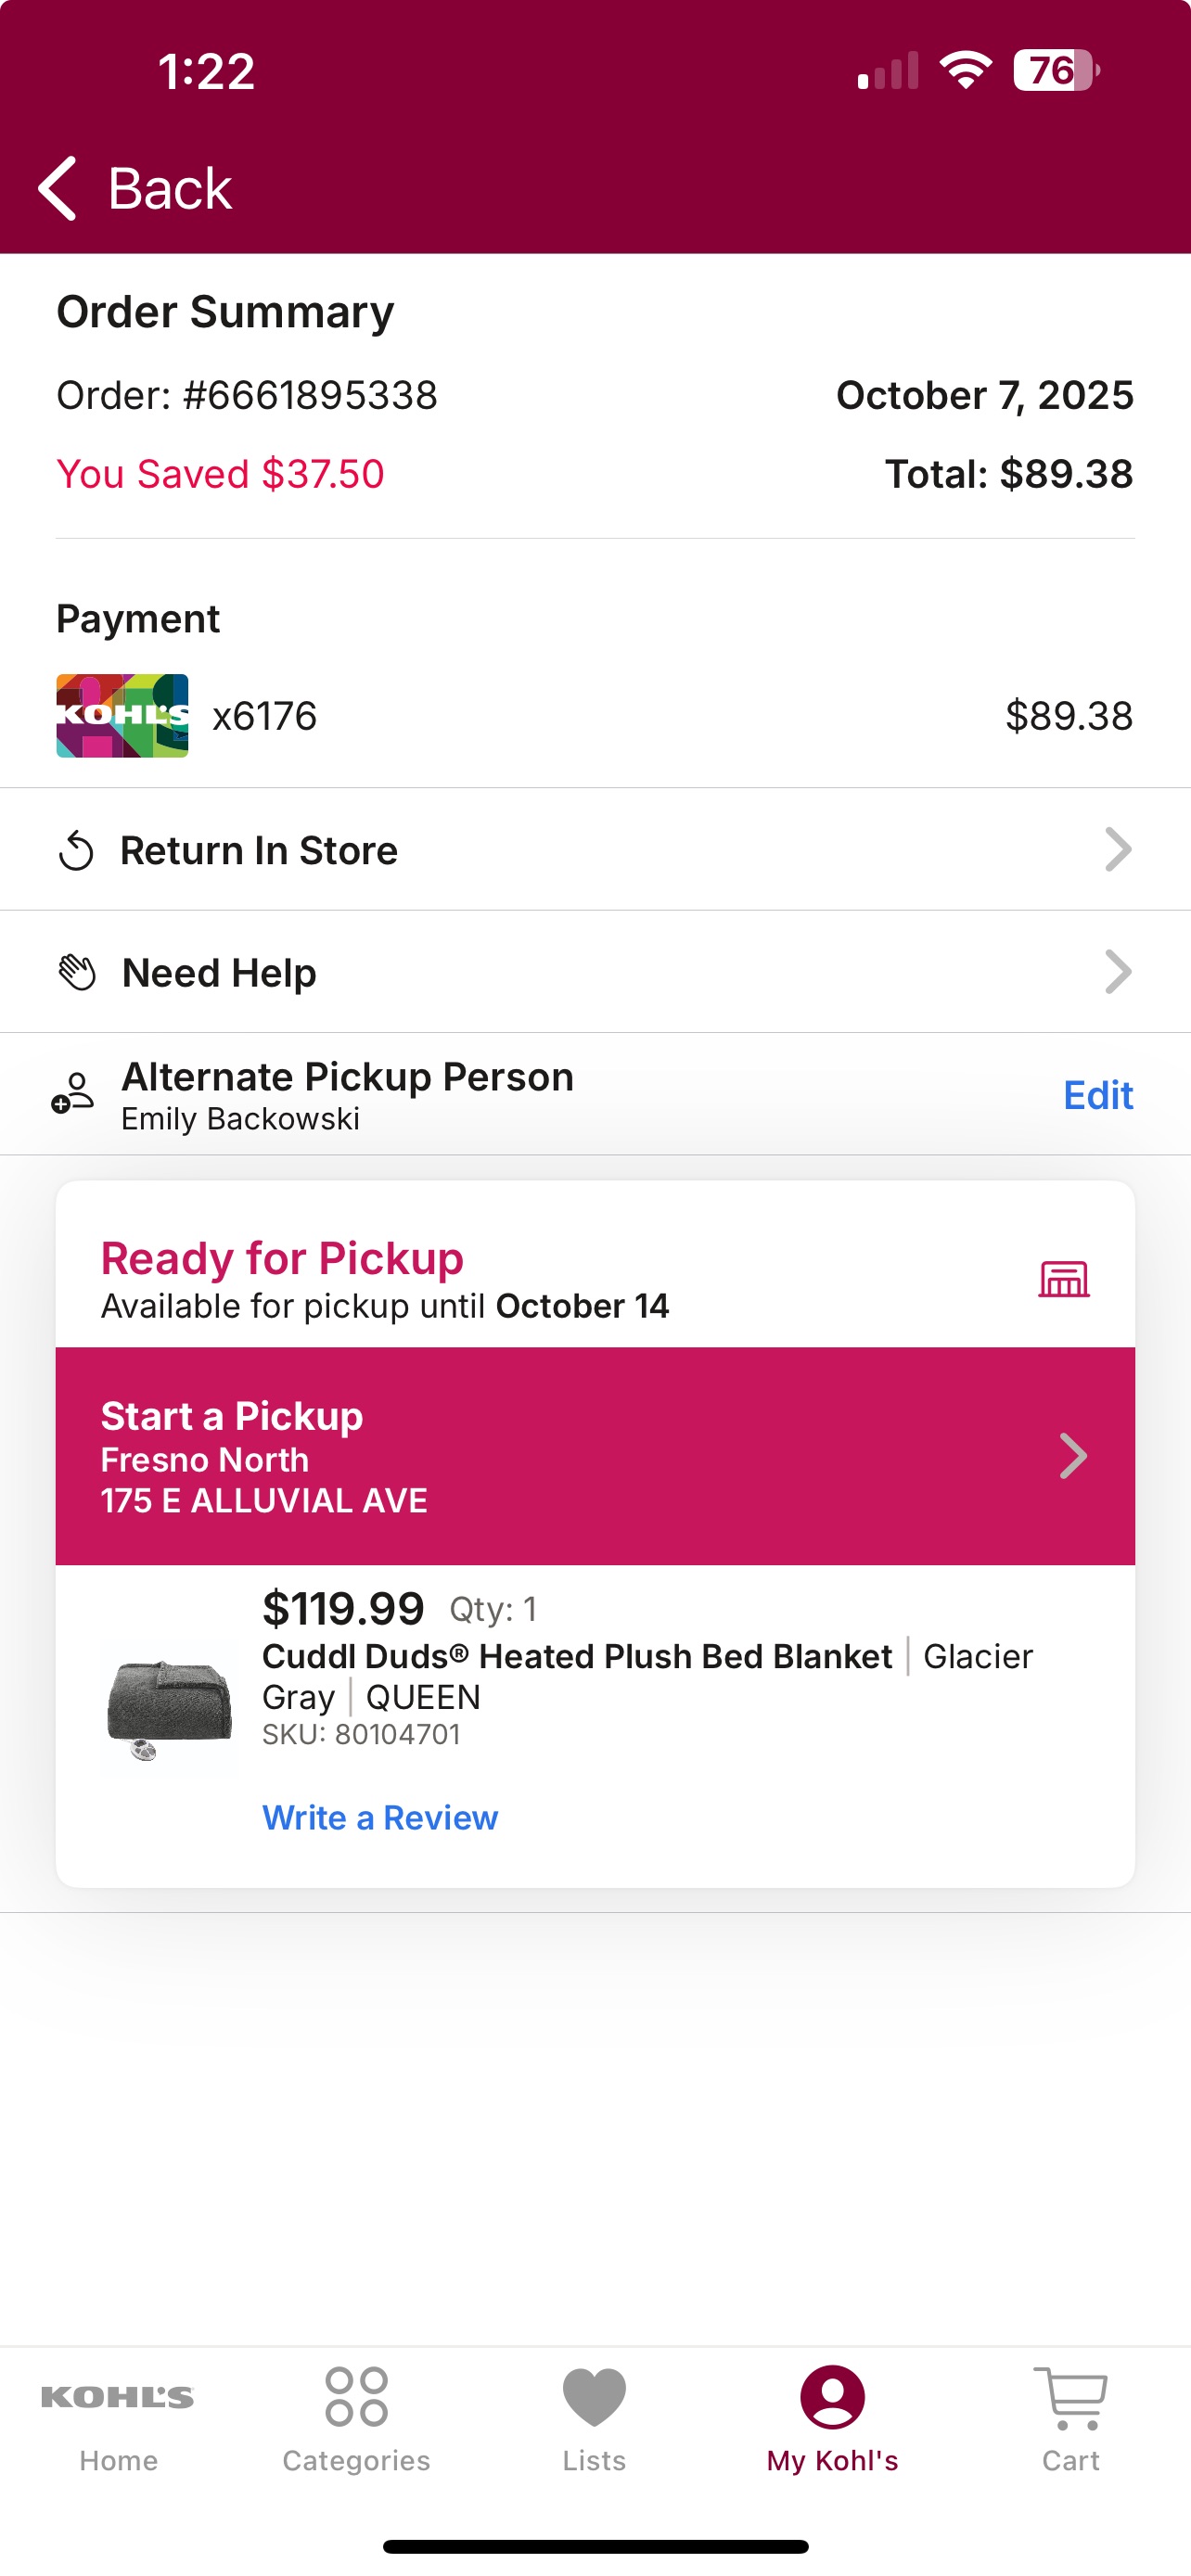Expand Need Help chevron
The image size is (1191, 2576).
pyautogui.click(x=1118, y=972)
